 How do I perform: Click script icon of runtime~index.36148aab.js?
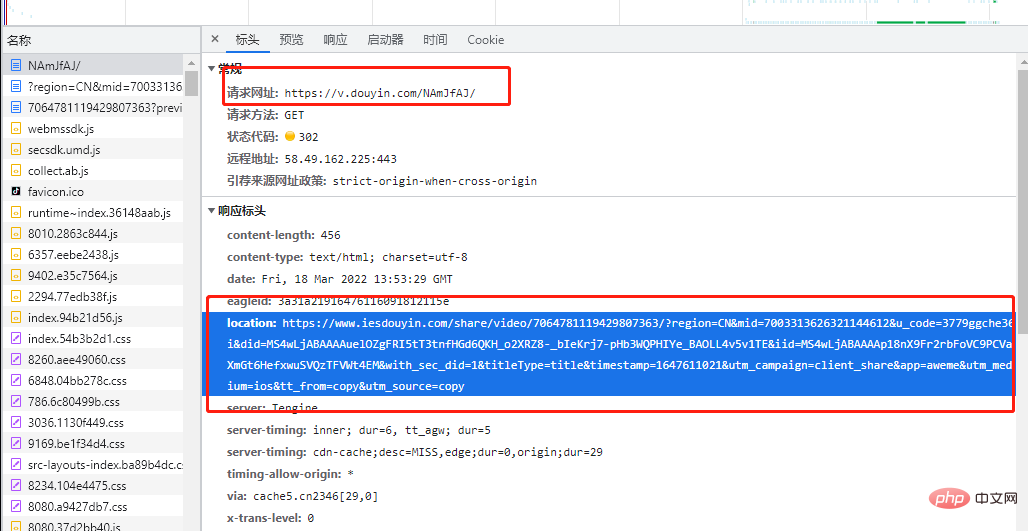pyautogui.click(x=16, y=212)
